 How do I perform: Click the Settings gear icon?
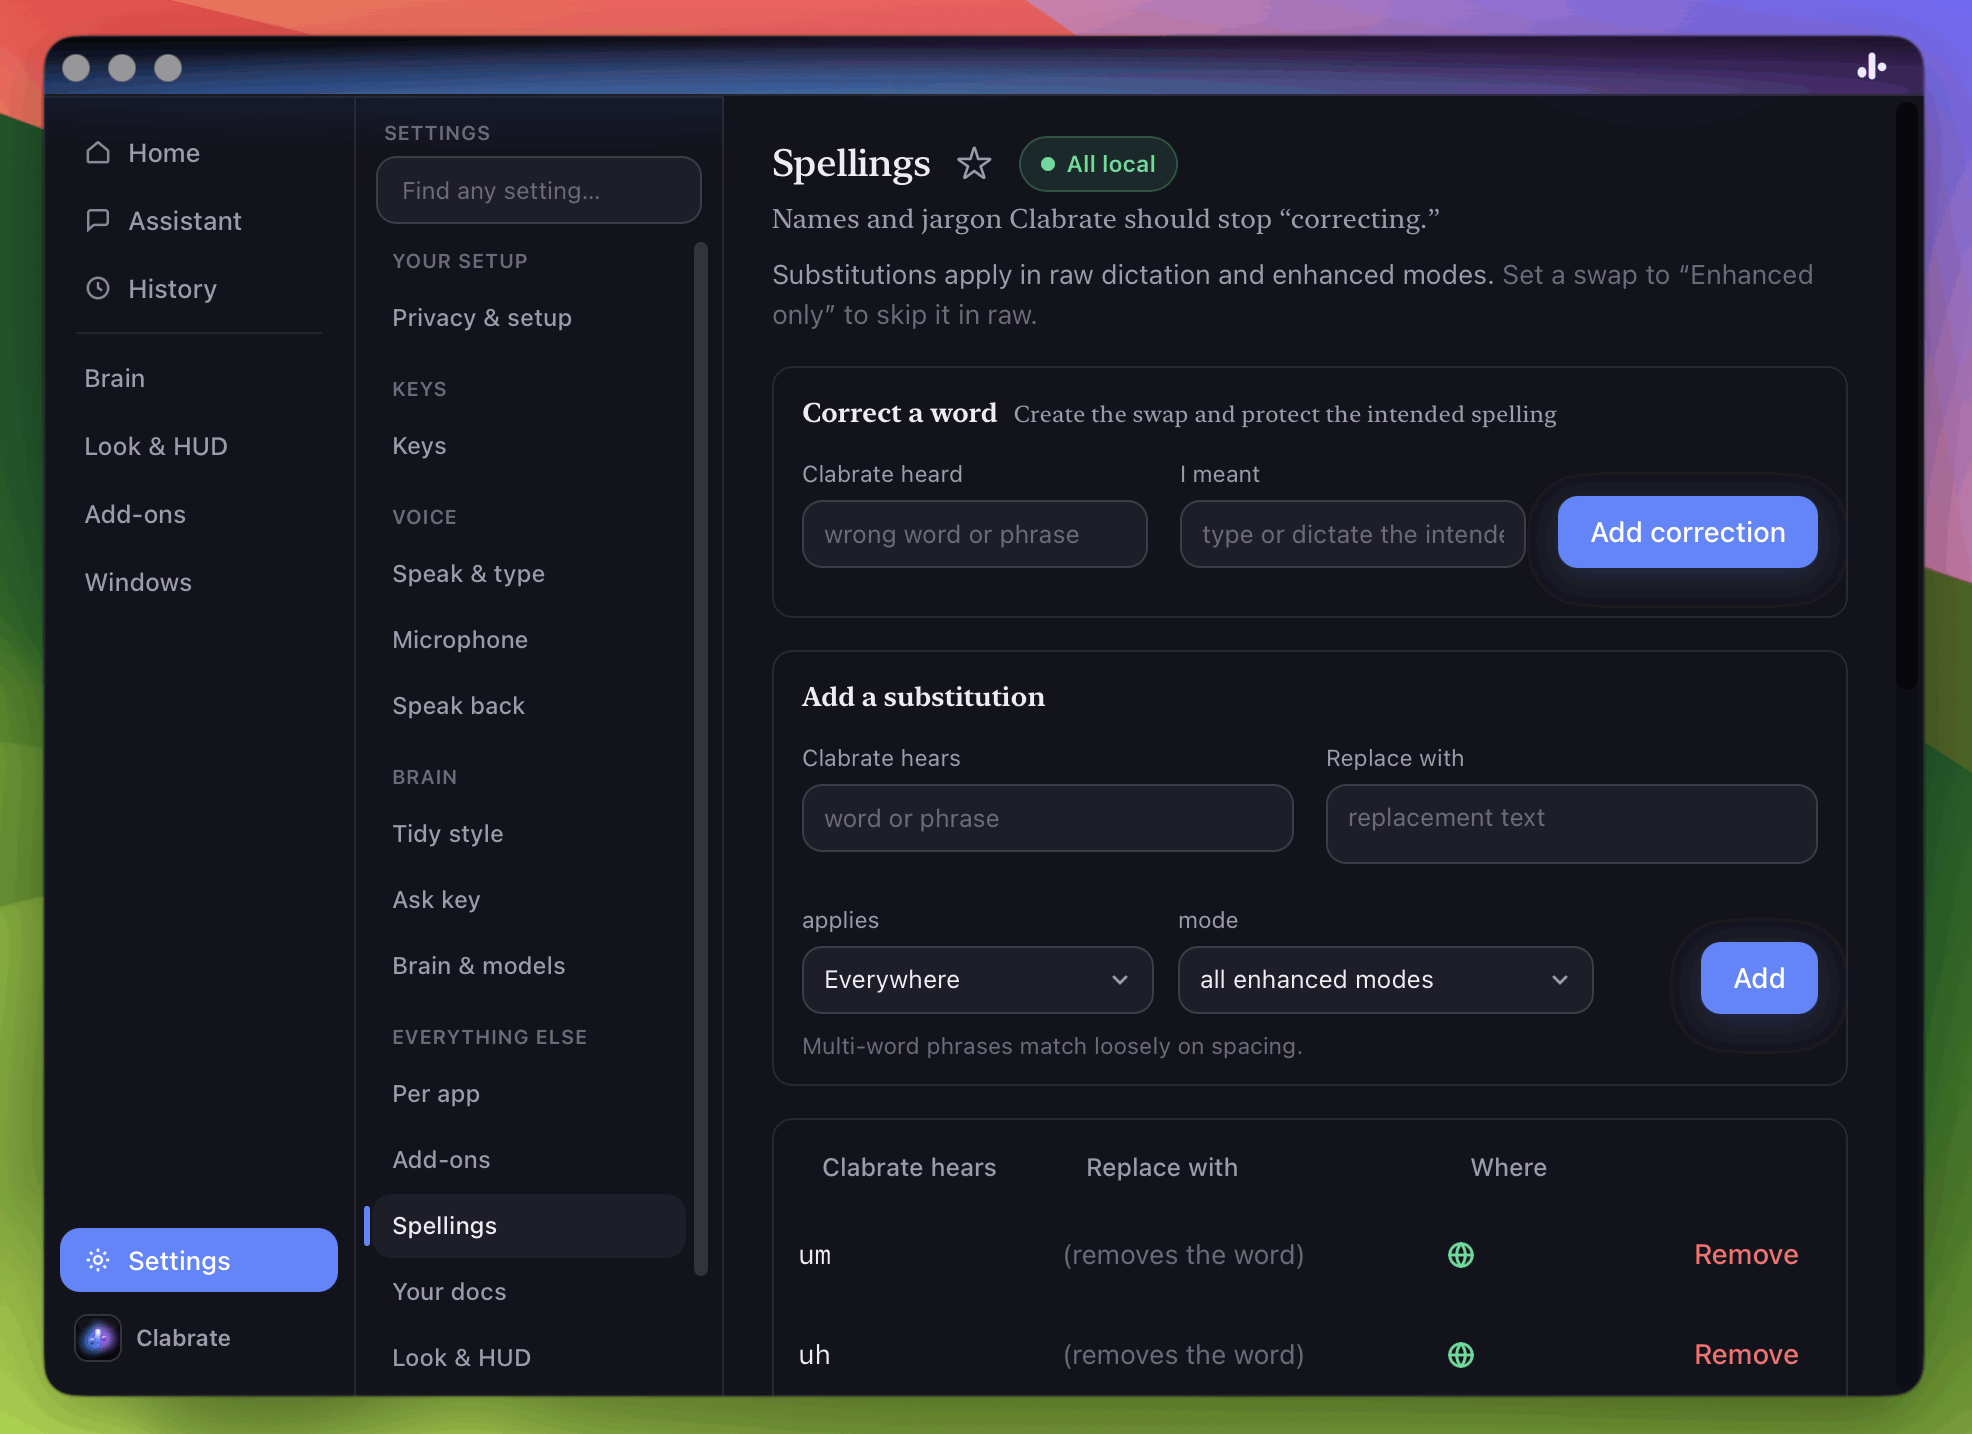98,1260
